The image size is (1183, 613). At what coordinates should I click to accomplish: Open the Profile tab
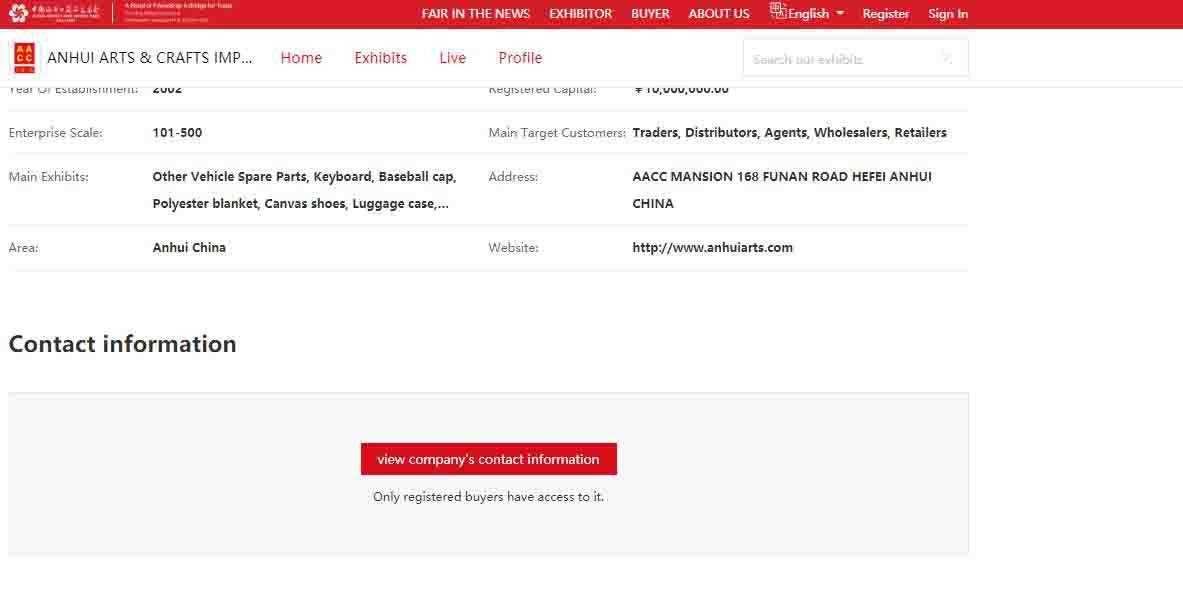(520, 58)
